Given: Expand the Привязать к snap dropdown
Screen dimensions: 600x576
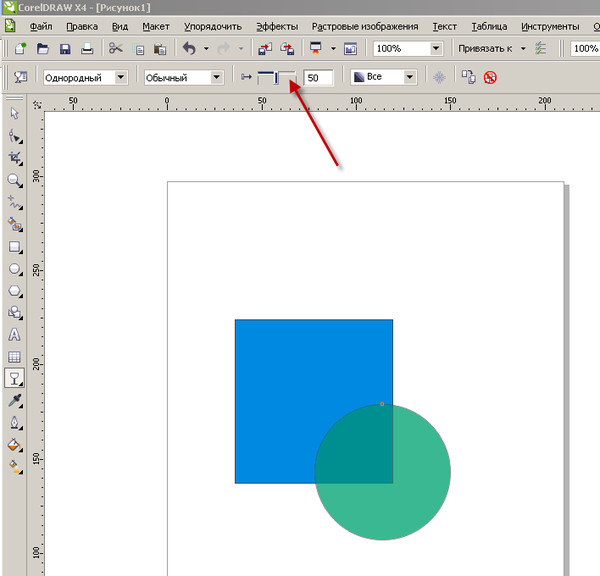Looking at the screenshot, I should click(523, 49).
